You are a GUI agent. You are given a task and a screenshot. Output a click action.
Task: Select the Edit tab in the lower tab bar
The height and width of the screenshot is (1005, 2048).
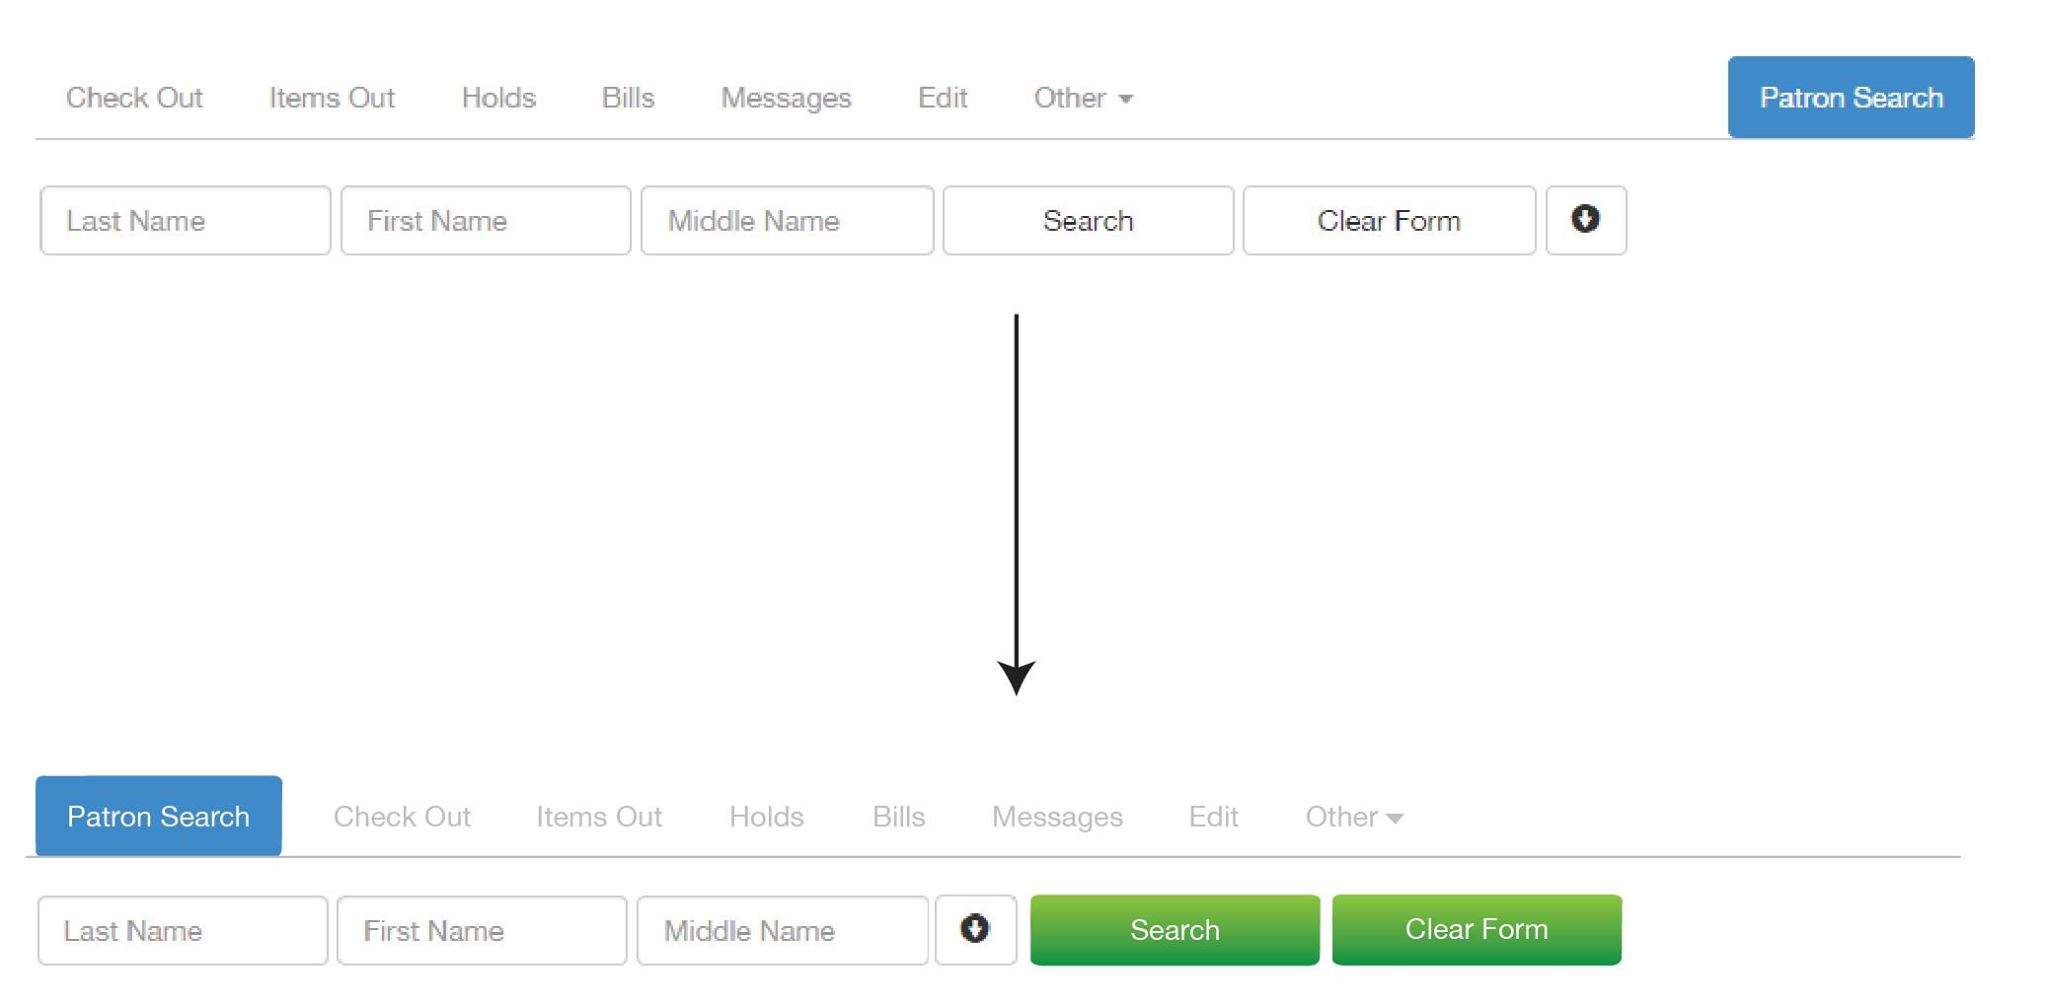(1213, 817)
